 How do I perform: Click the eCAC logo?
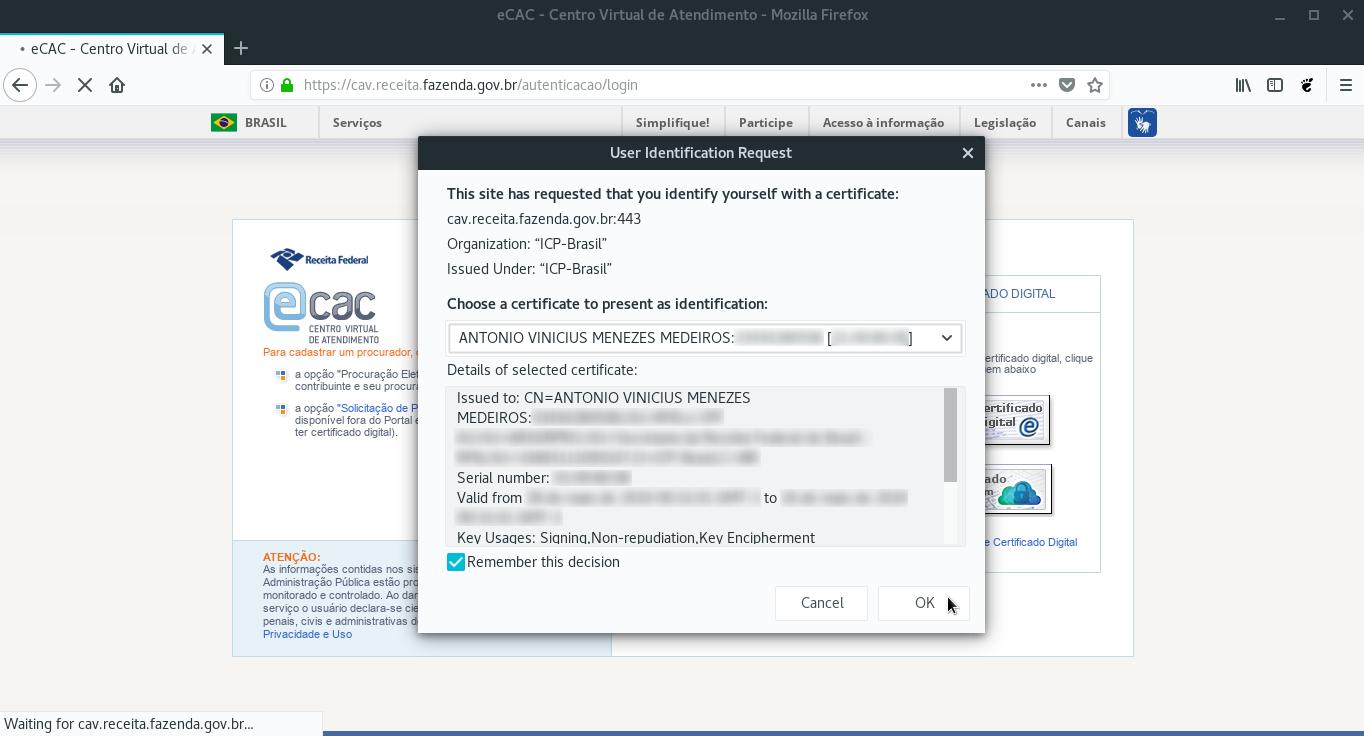coord(321,313)
